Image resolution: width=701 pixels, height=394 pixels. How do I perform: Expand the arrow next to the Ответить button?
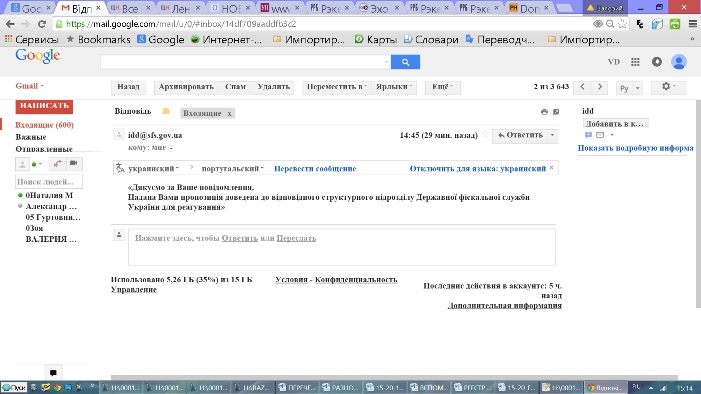coord(553,135)
